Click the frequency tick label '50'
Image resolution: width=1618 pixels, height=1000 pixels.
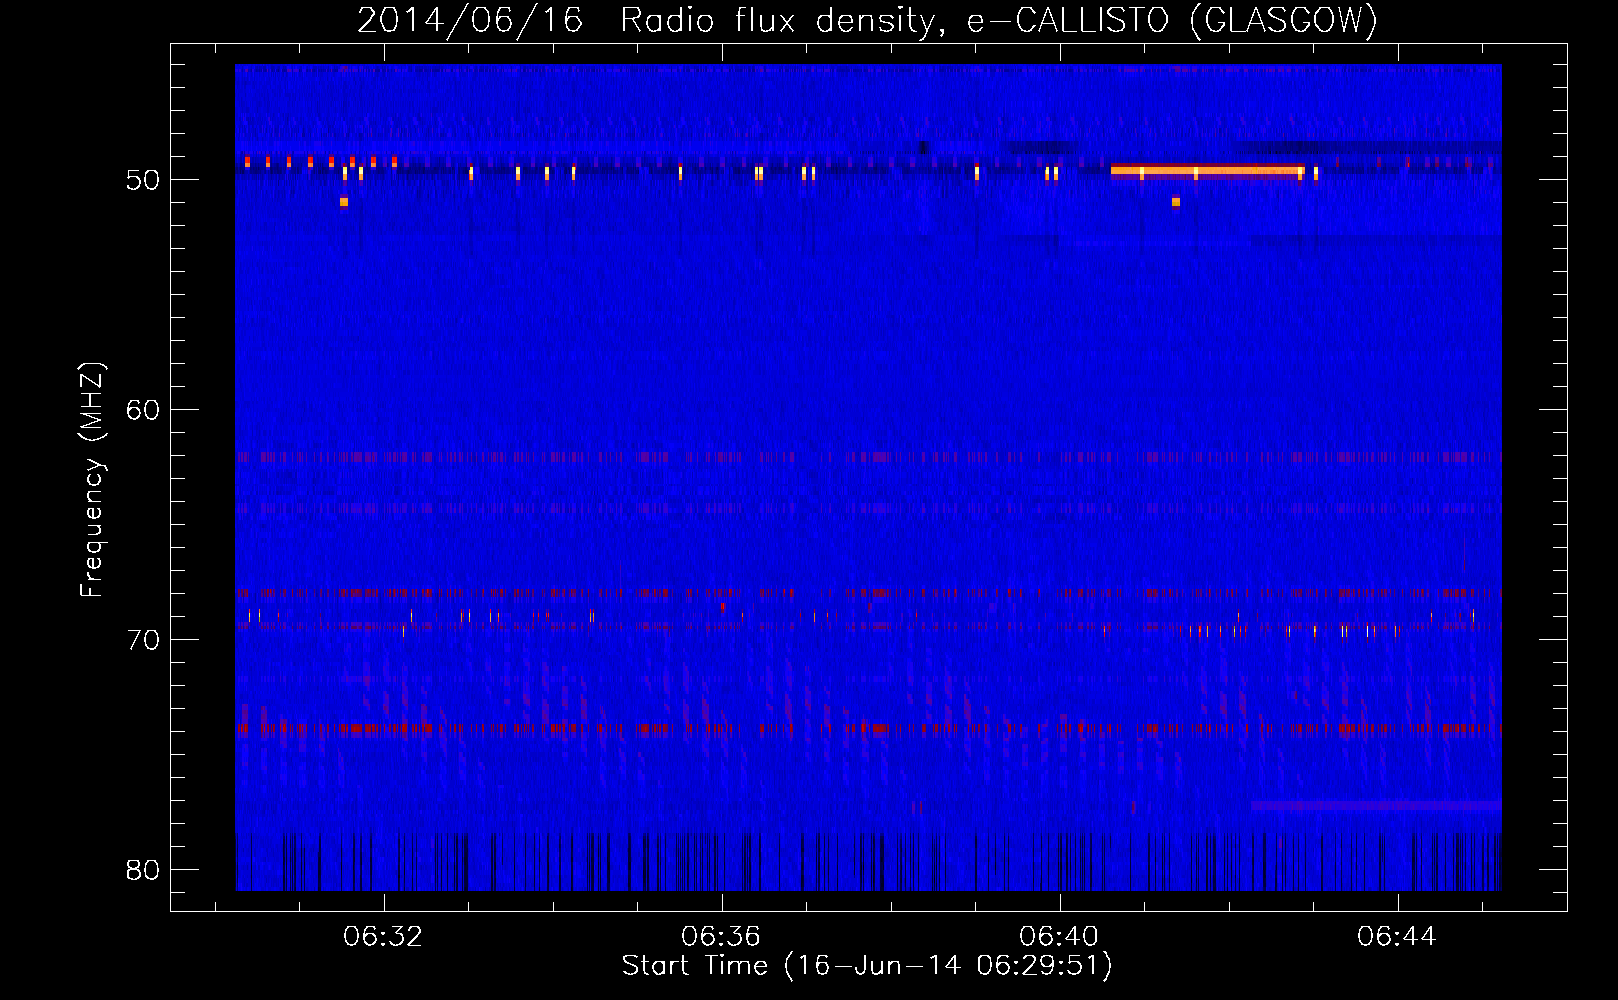143,180
